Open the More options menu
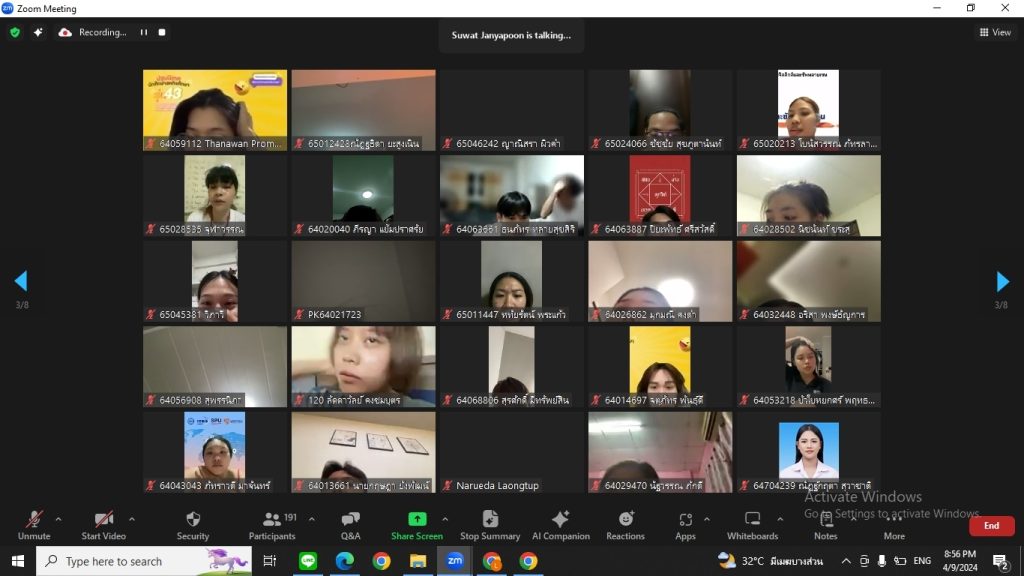1024x576 pixels. tap(894, 525)
